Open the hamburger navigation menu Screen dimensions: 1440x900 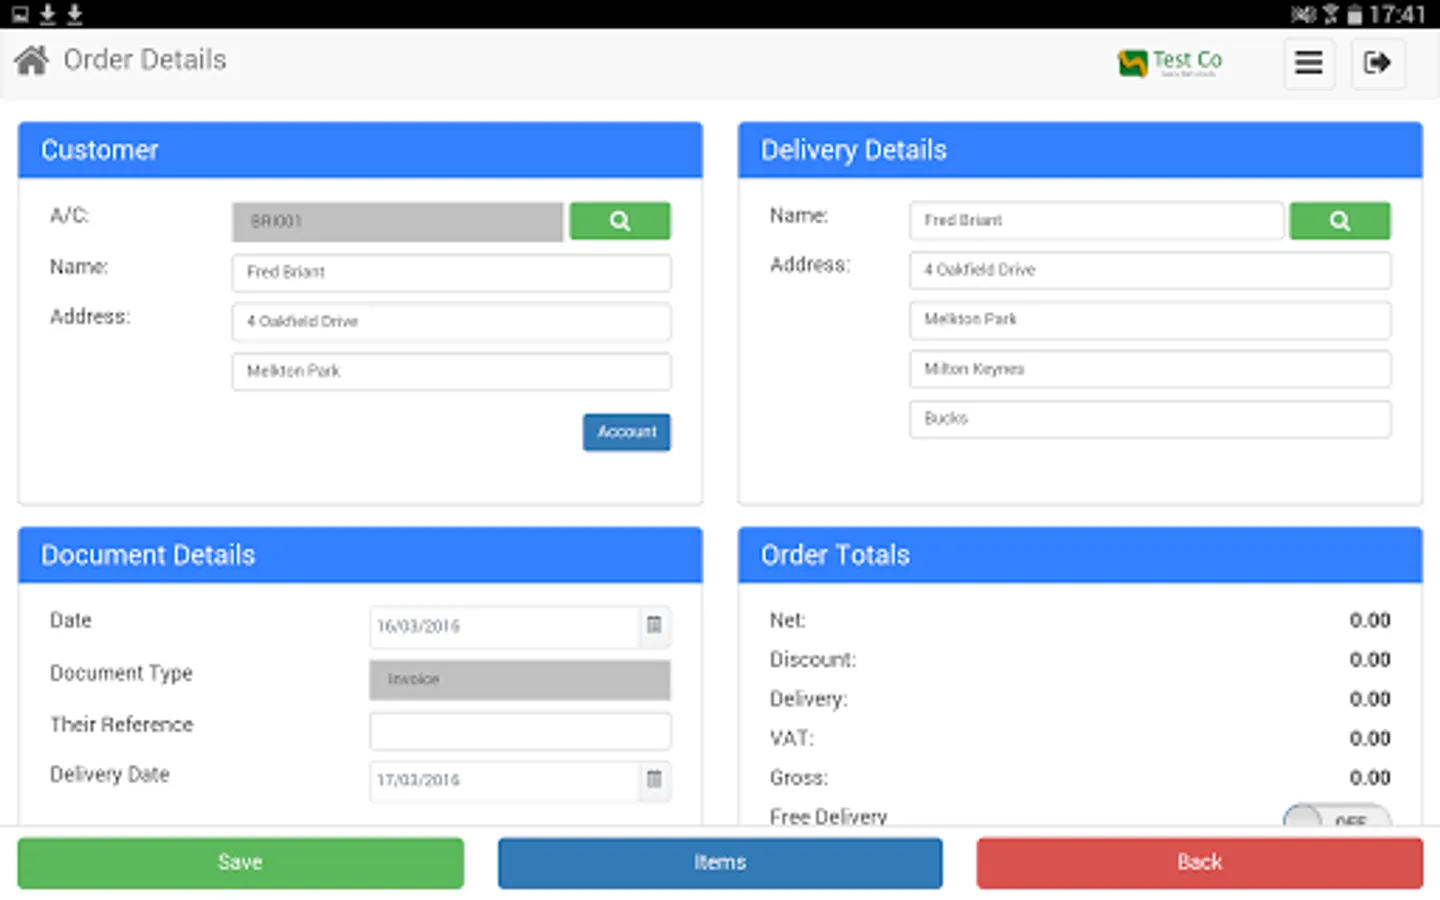tap(1309, 63)
